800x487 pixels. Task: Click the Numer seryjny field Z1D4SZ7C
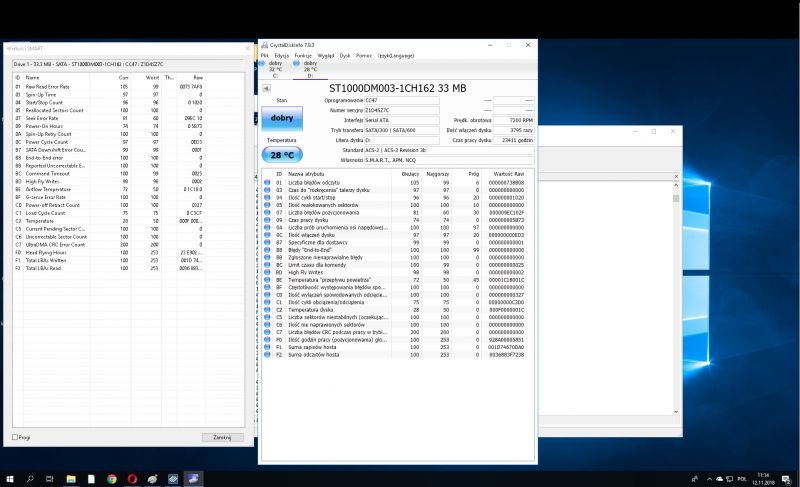click(402, 110)
